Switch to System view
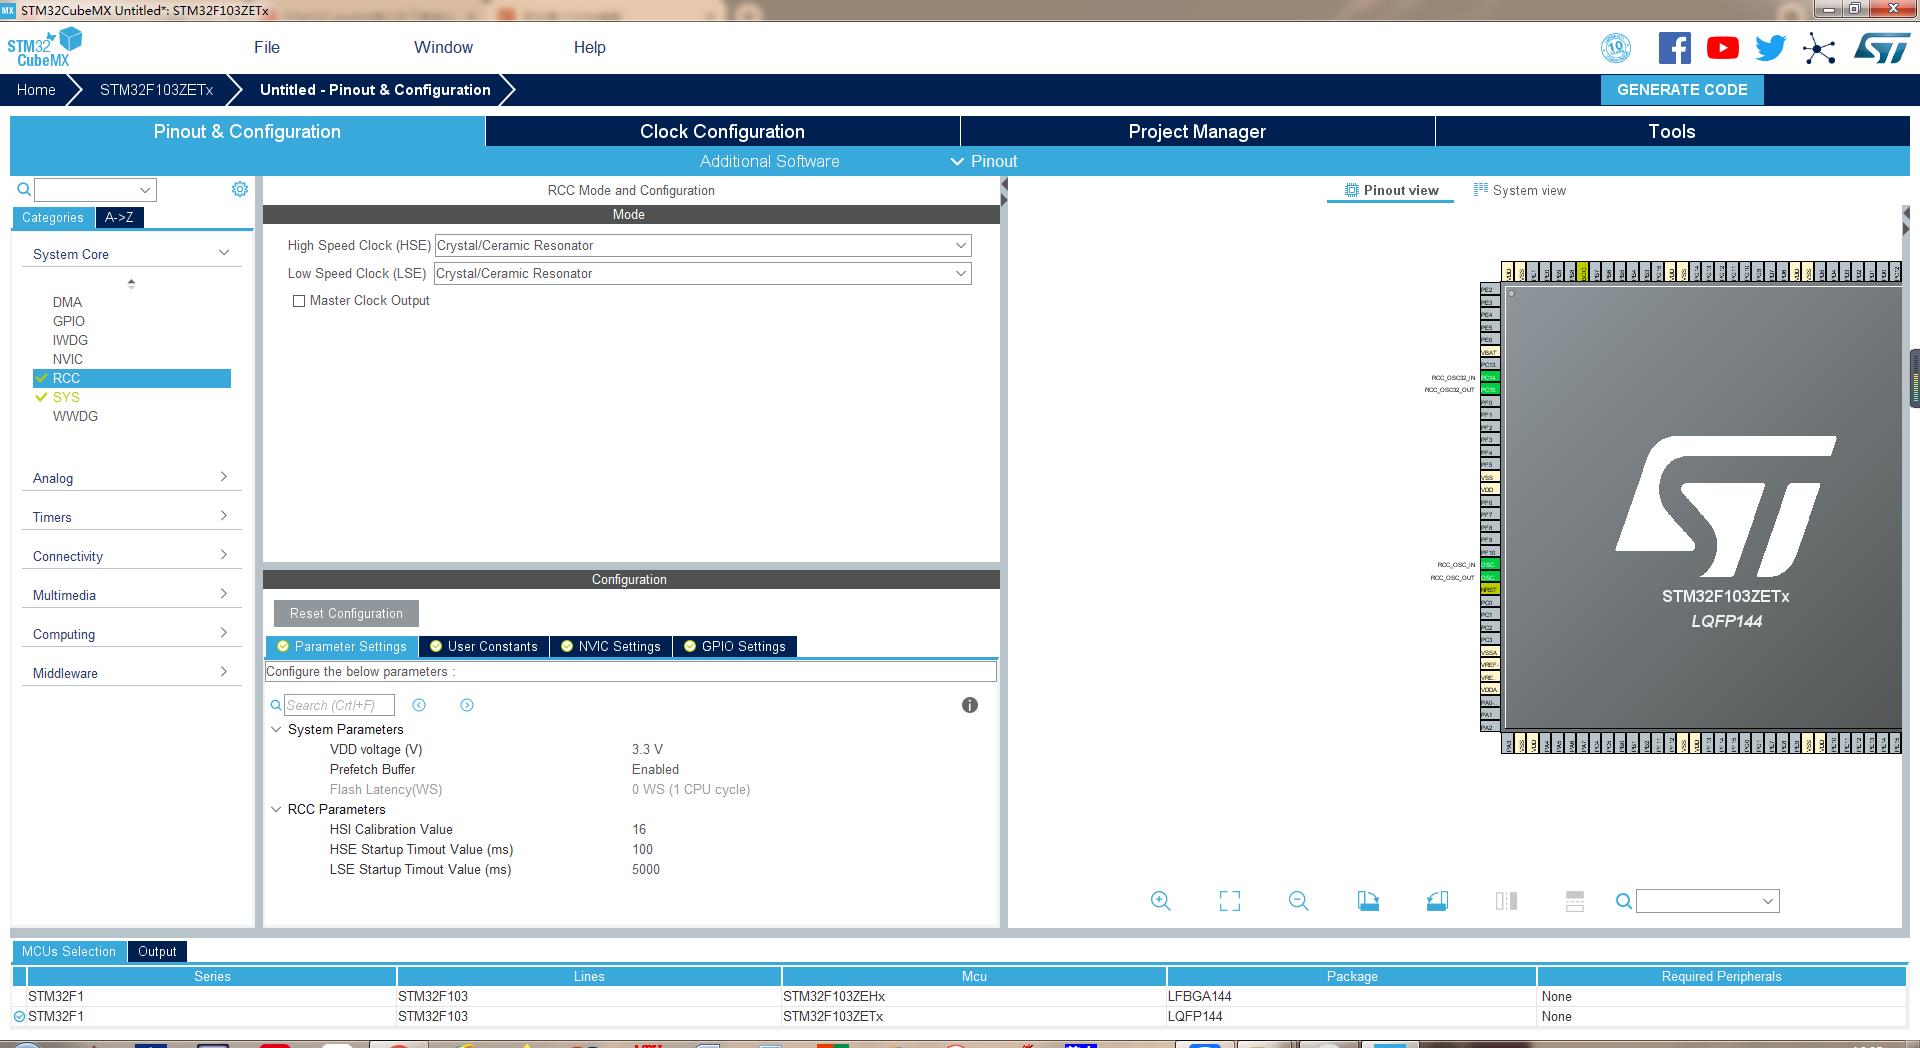 pyautogui.click(x=1520, y=190)
